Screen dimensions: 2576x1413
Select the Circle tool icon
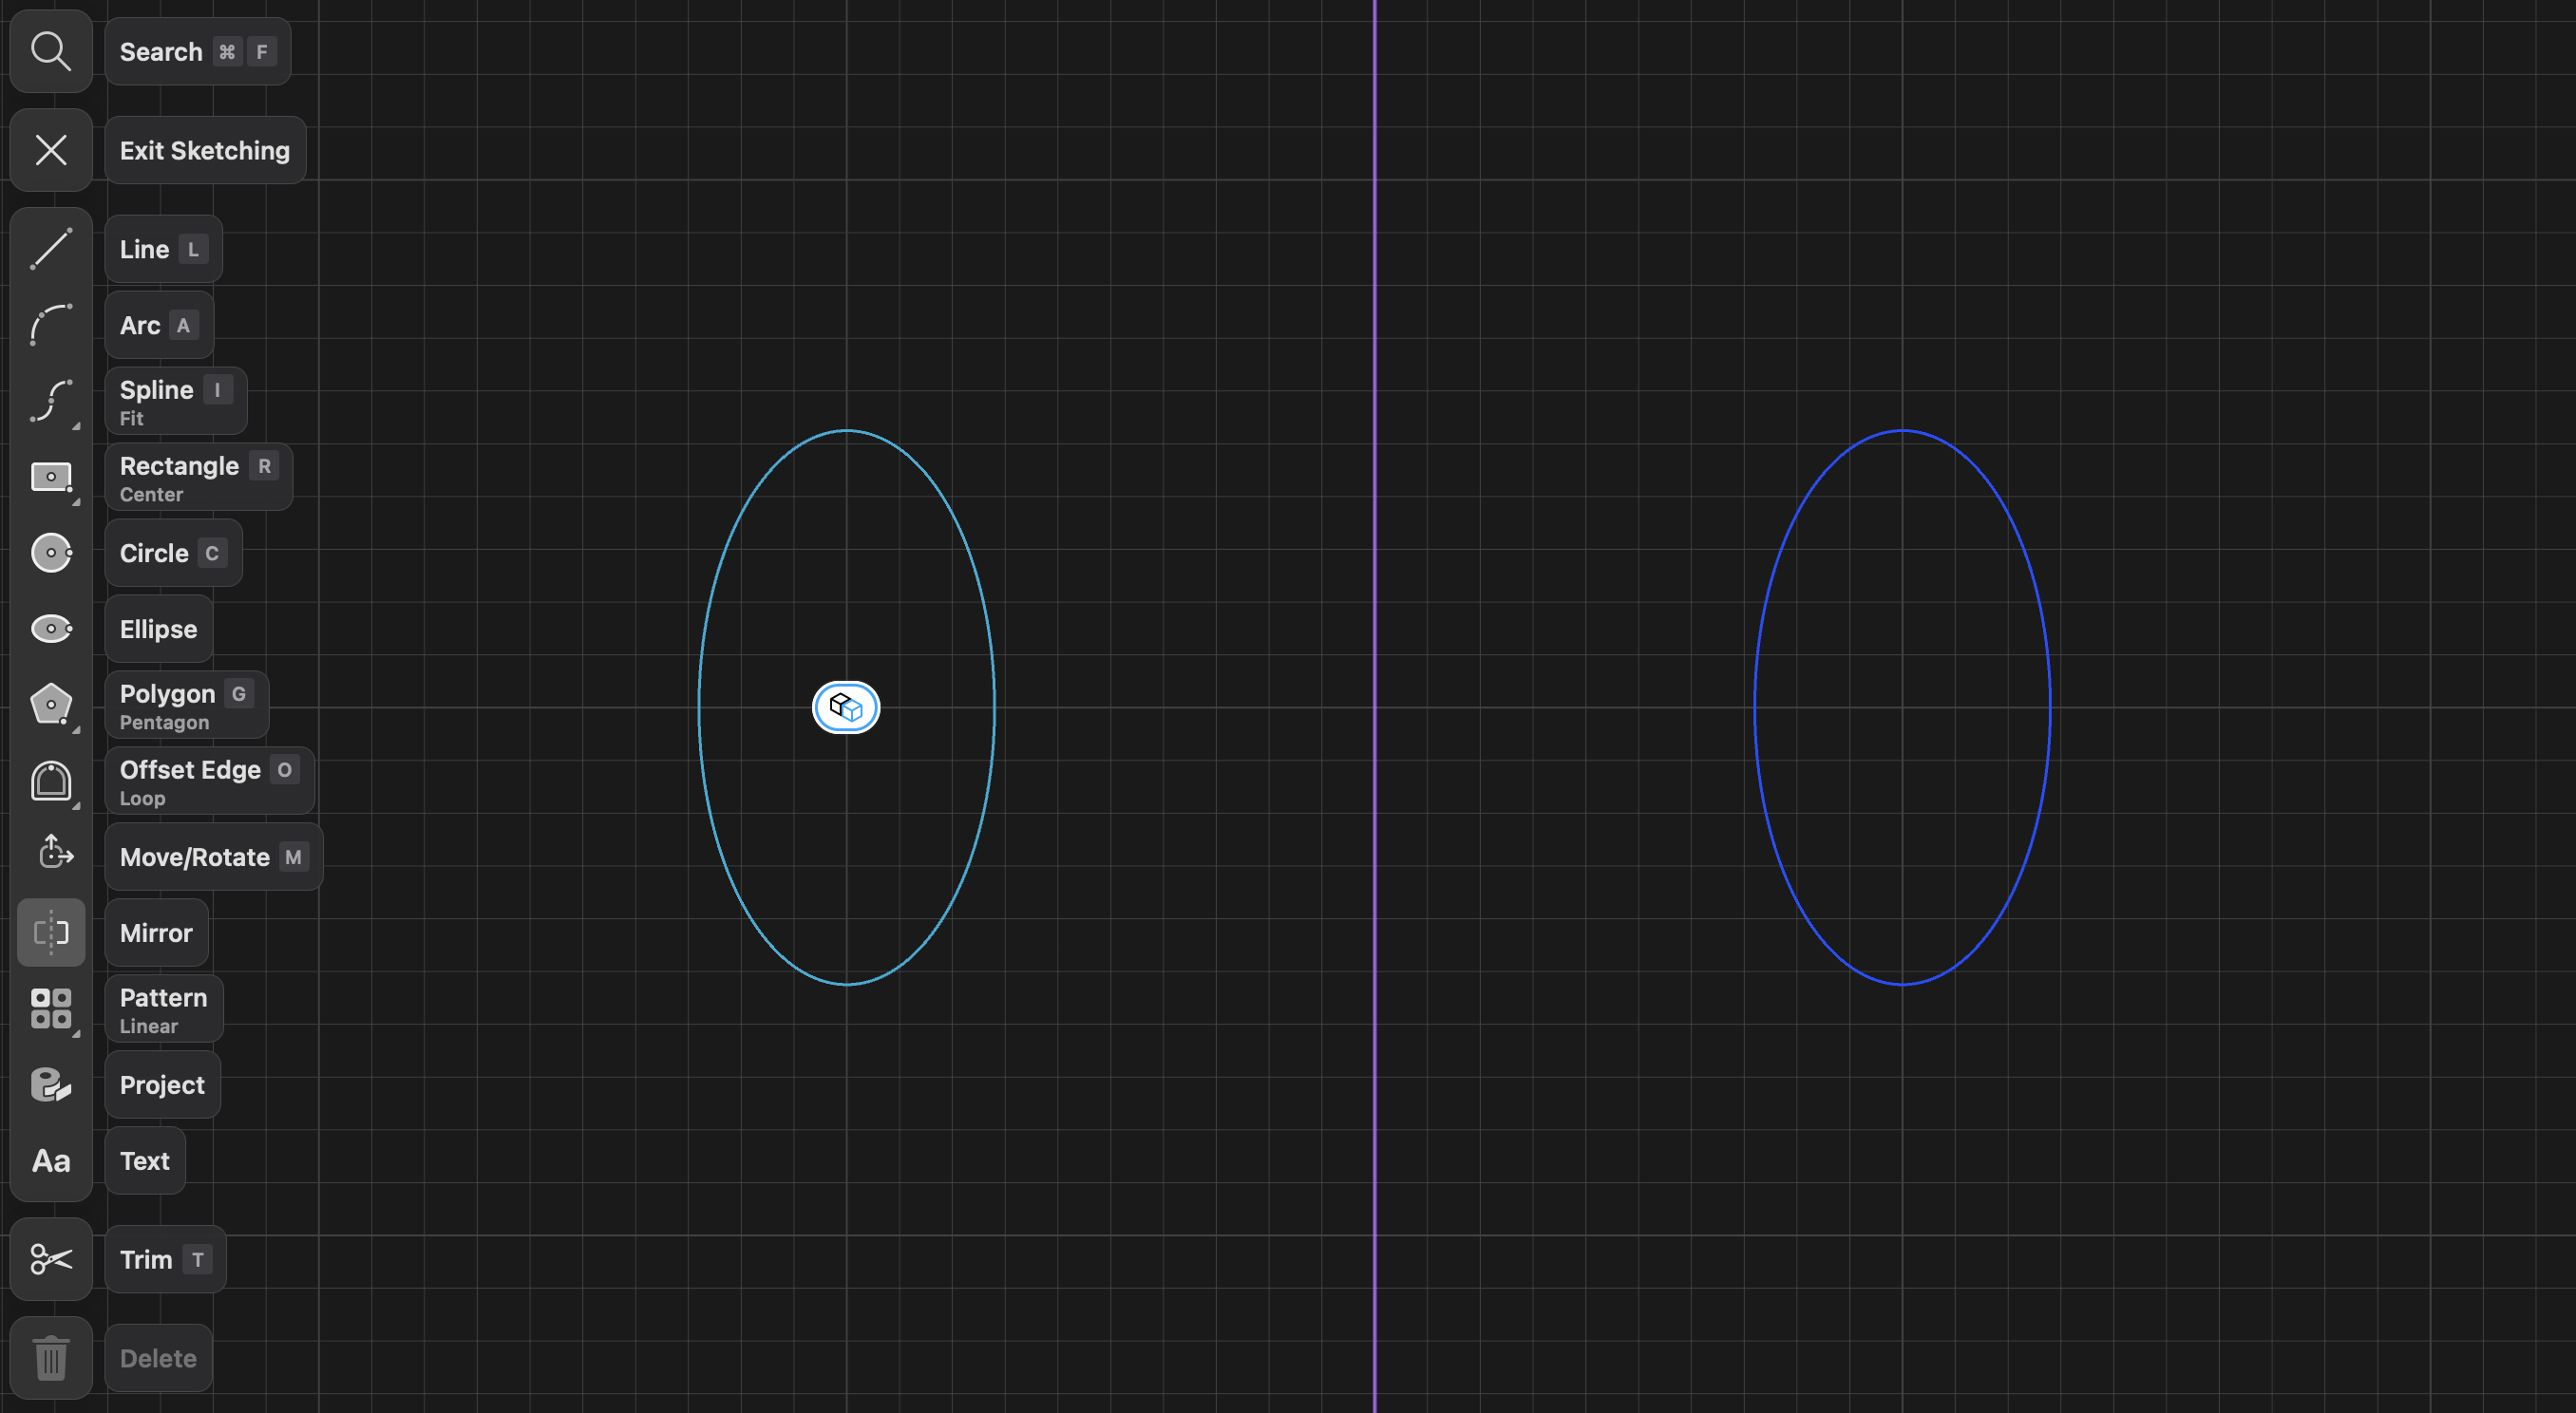pyautogui.click(x=51, y=553)
